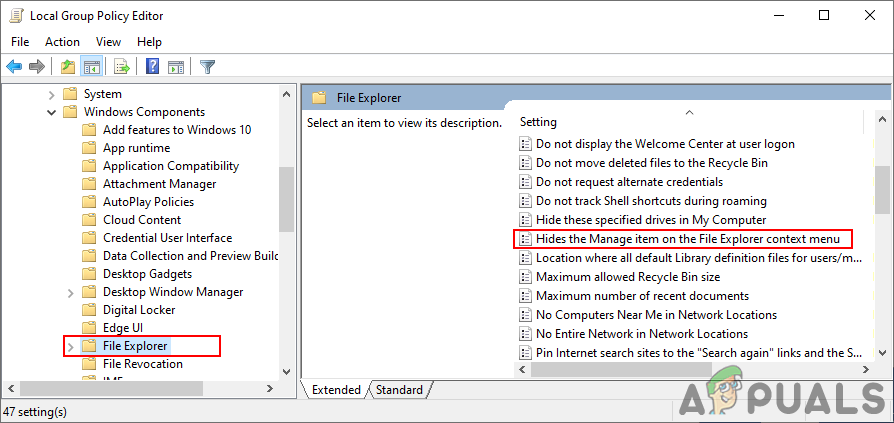This screenshot has height=423, width=894.
Task: Go up one level with folder-up icon
Action: (68, 67)
